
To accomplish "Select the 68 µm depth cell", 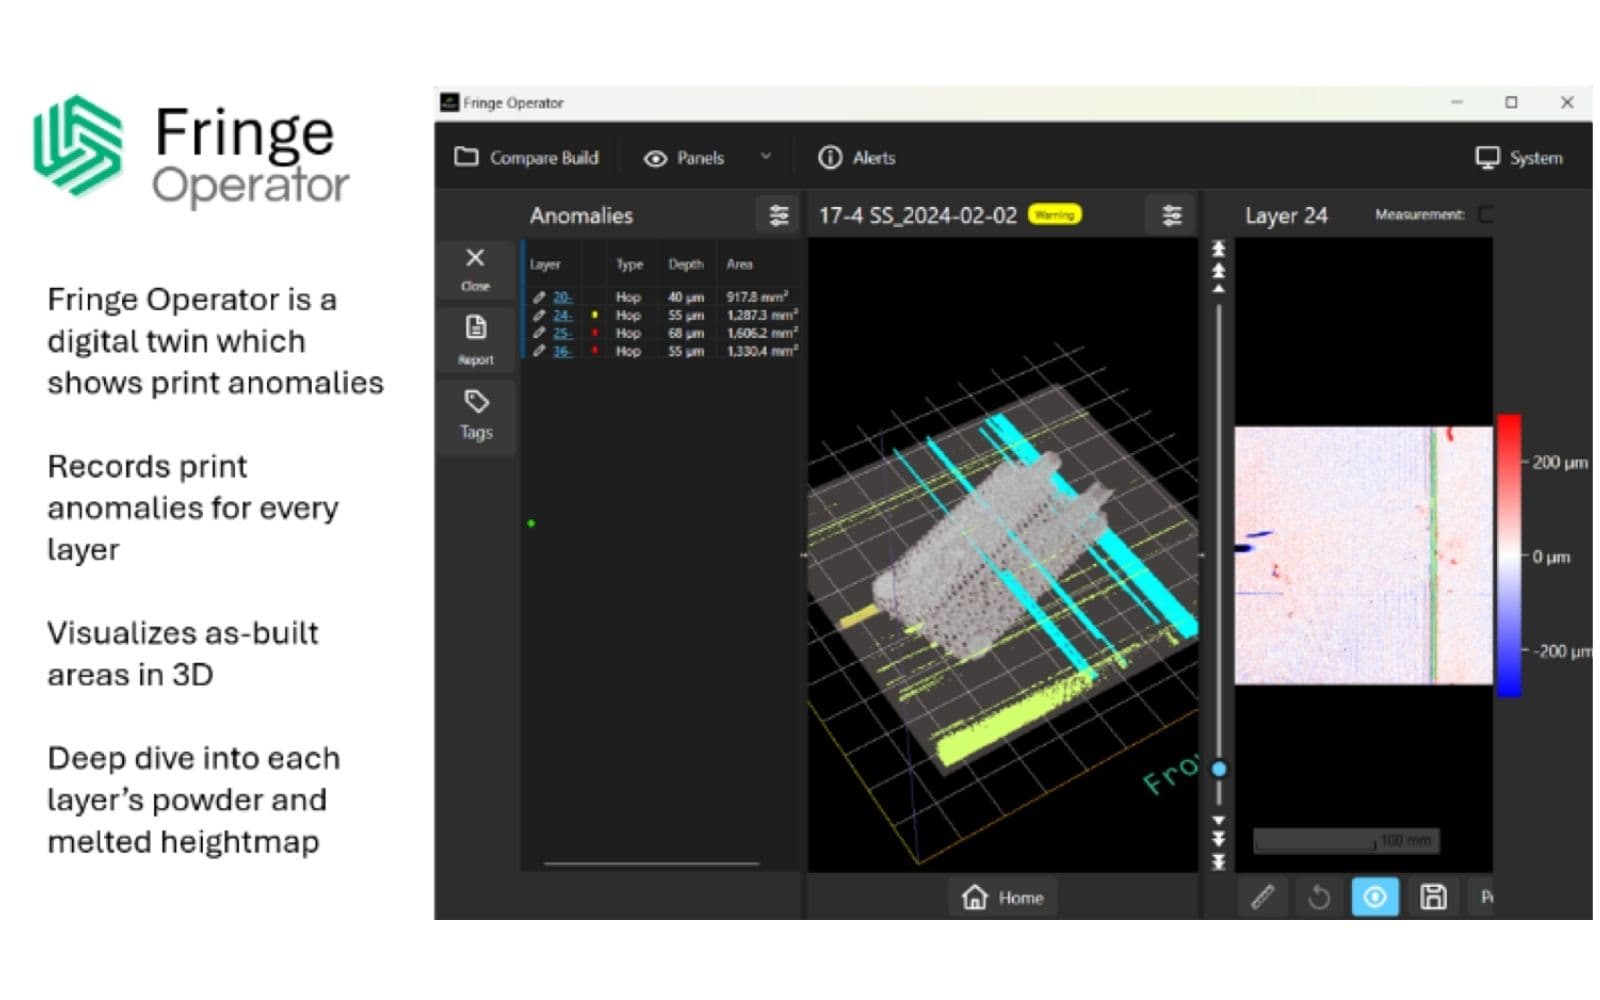I will point(686,333).
